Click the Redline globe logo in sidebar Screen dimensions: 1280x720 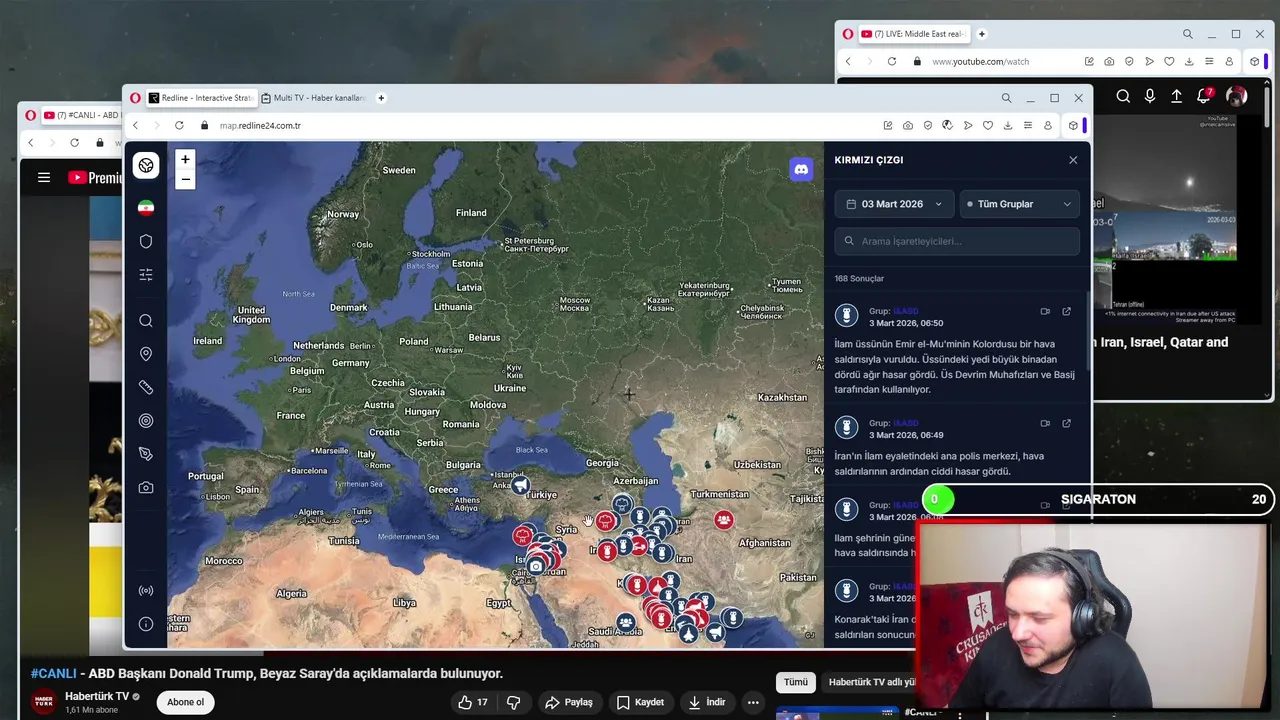[x=146, y=166]
